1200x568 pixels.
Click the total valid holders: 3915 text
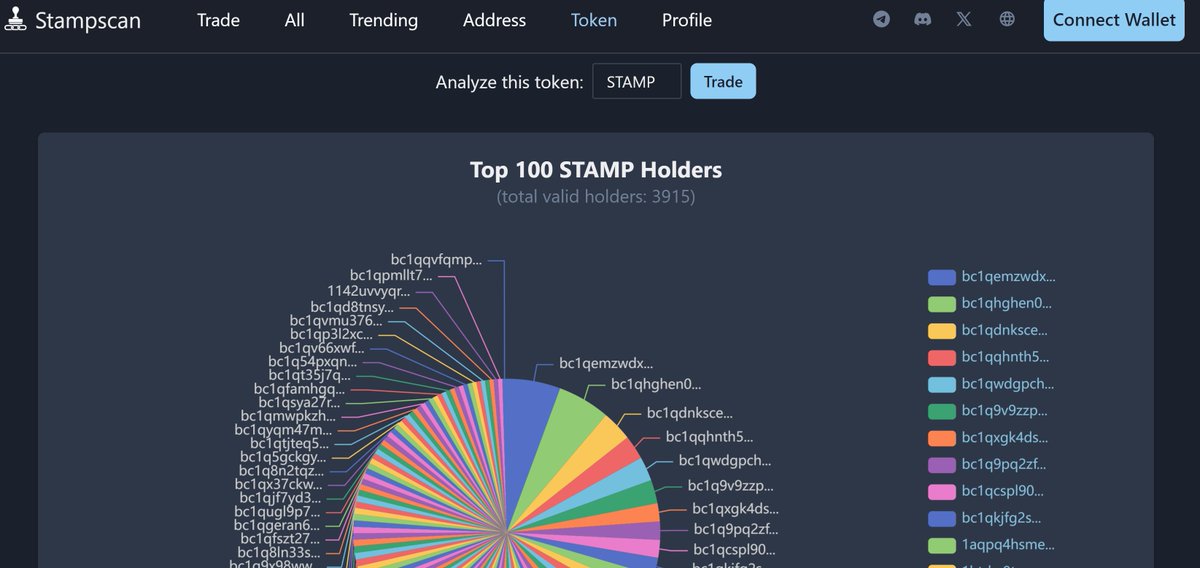[596, 197]
